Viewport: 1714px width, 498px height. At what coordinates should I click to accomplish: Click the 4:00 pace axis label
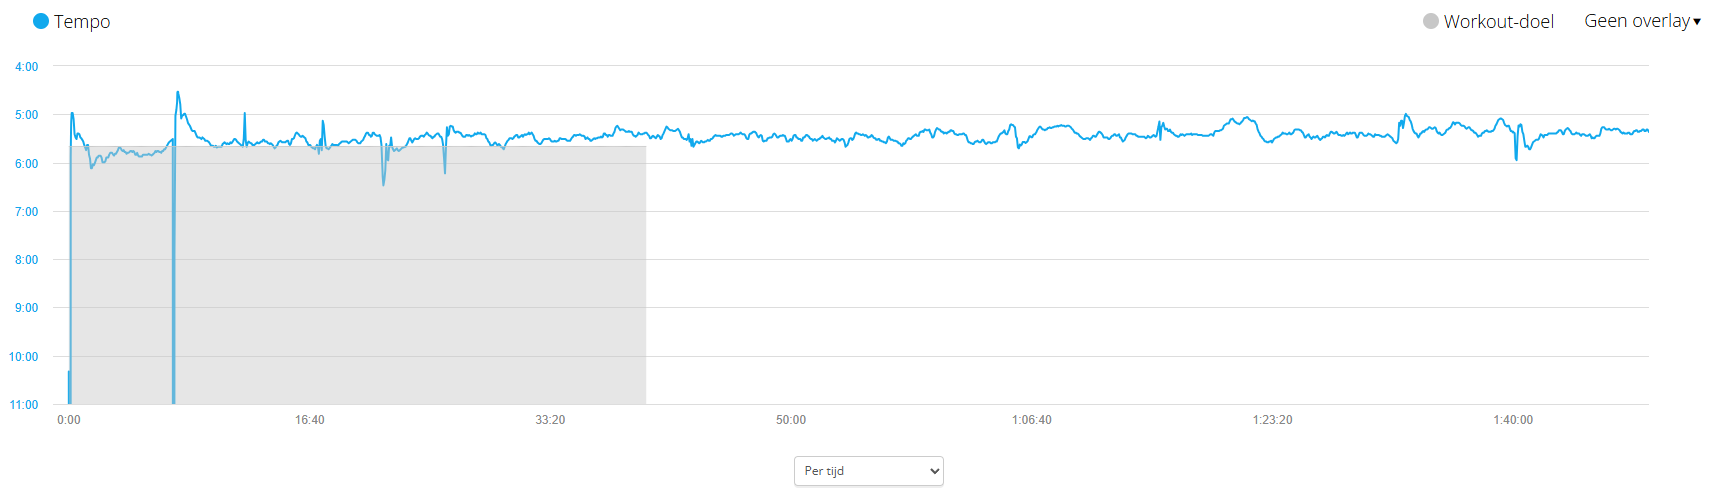pos(27,67)
